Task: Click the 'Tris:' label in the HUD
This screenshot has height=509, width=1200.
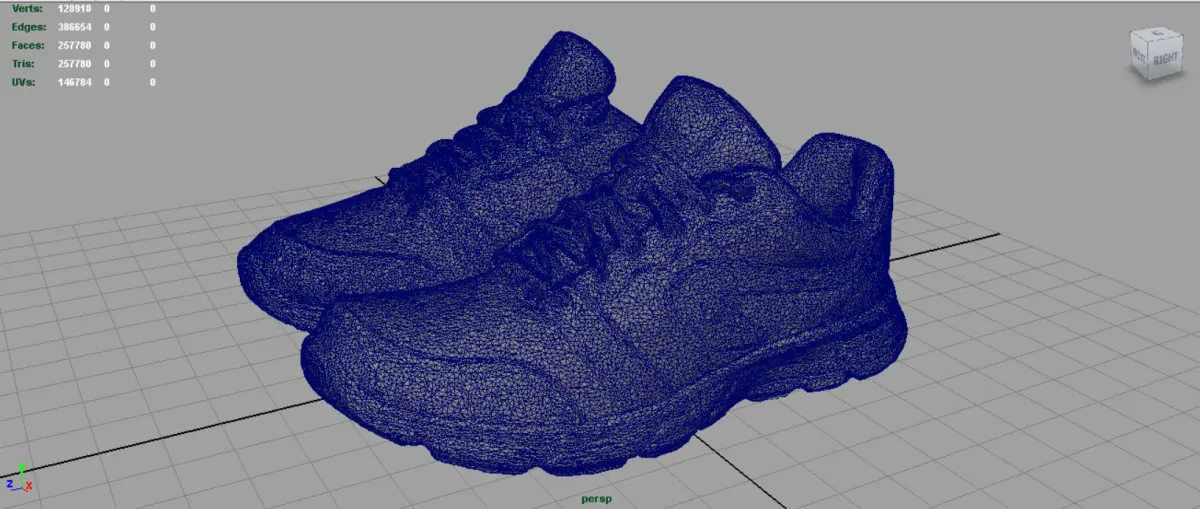Action: [25, 63]
